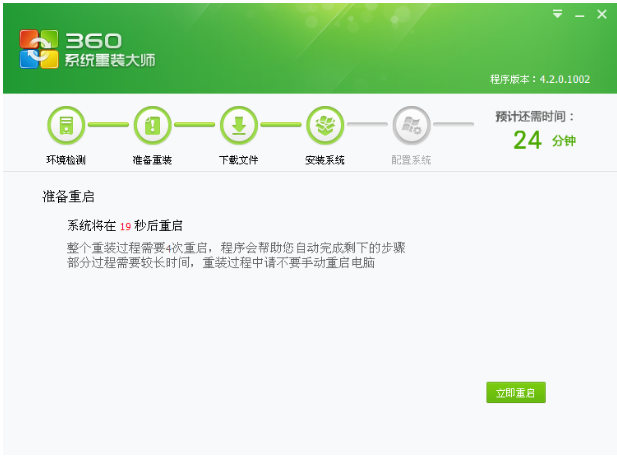Click the red 19 seconds countdown

pyautogui.click(x=126, y=226)
